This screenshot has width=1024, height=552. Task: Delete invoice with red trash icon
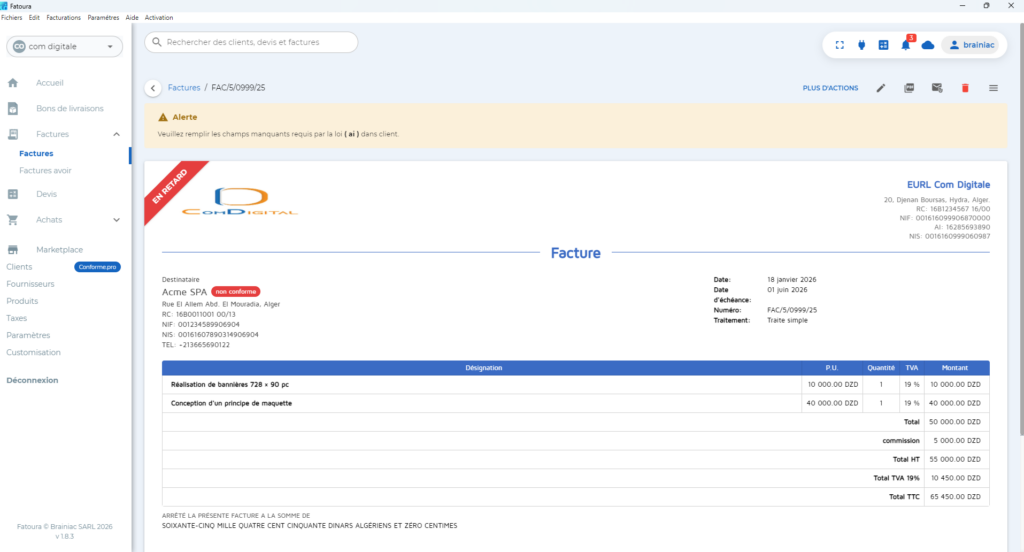[965, 88]
